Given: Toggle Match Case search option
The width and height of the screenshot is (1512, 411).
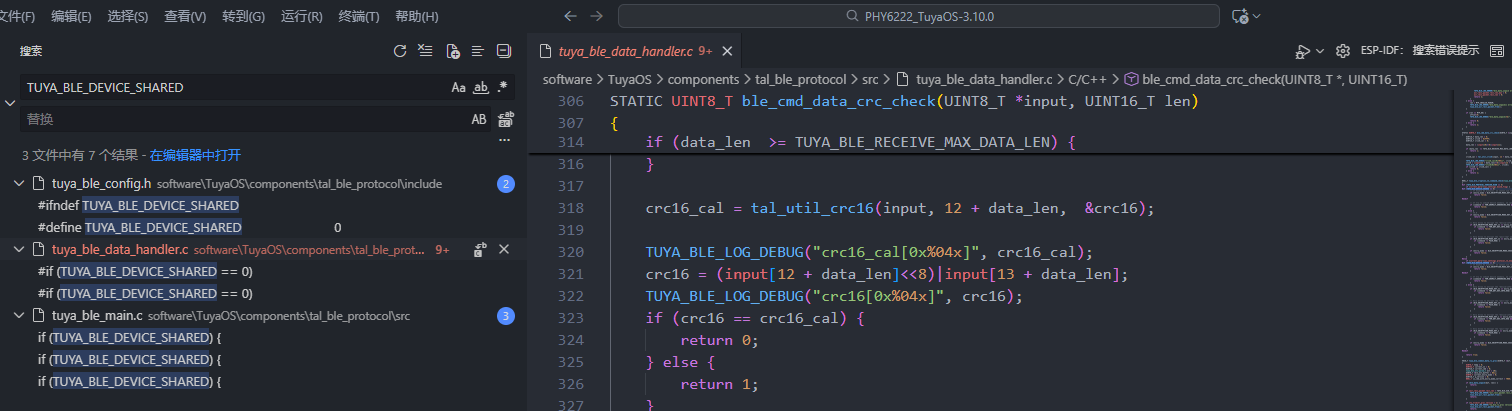Looking at the screenshot, I should 458,88.
